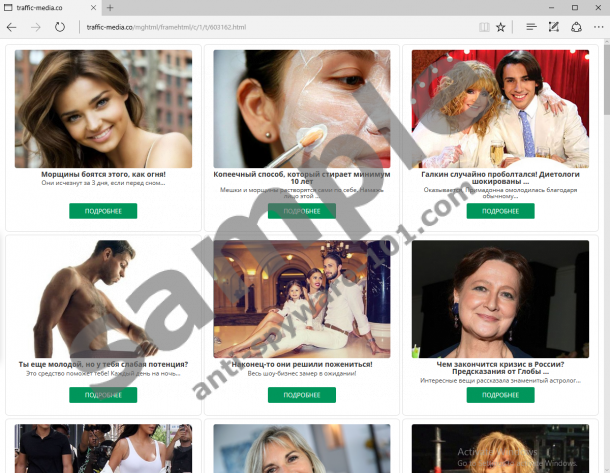The image size is (610, 473).
Task: Open the More actions ellipsis menu
Action: point(598,27)
